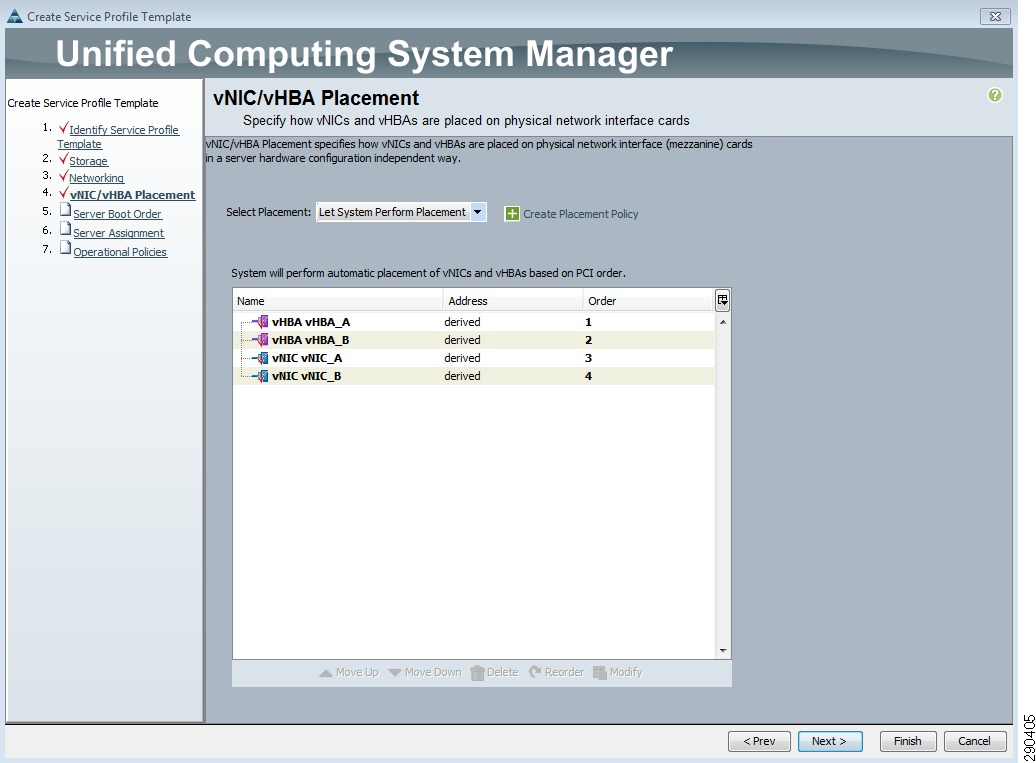1036x763 pixels.
Task: Click order value 4 for vNIC_B
Action: [588, 376]
